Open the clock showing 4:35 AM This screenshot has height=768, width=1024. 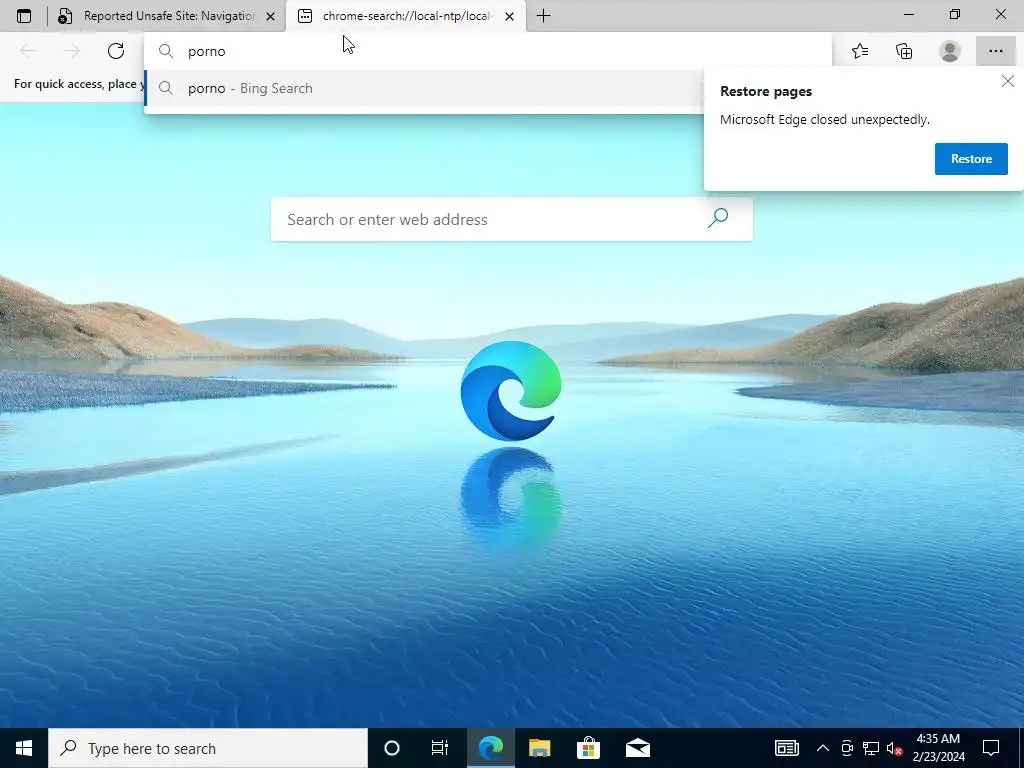click(x=938, y=748)
